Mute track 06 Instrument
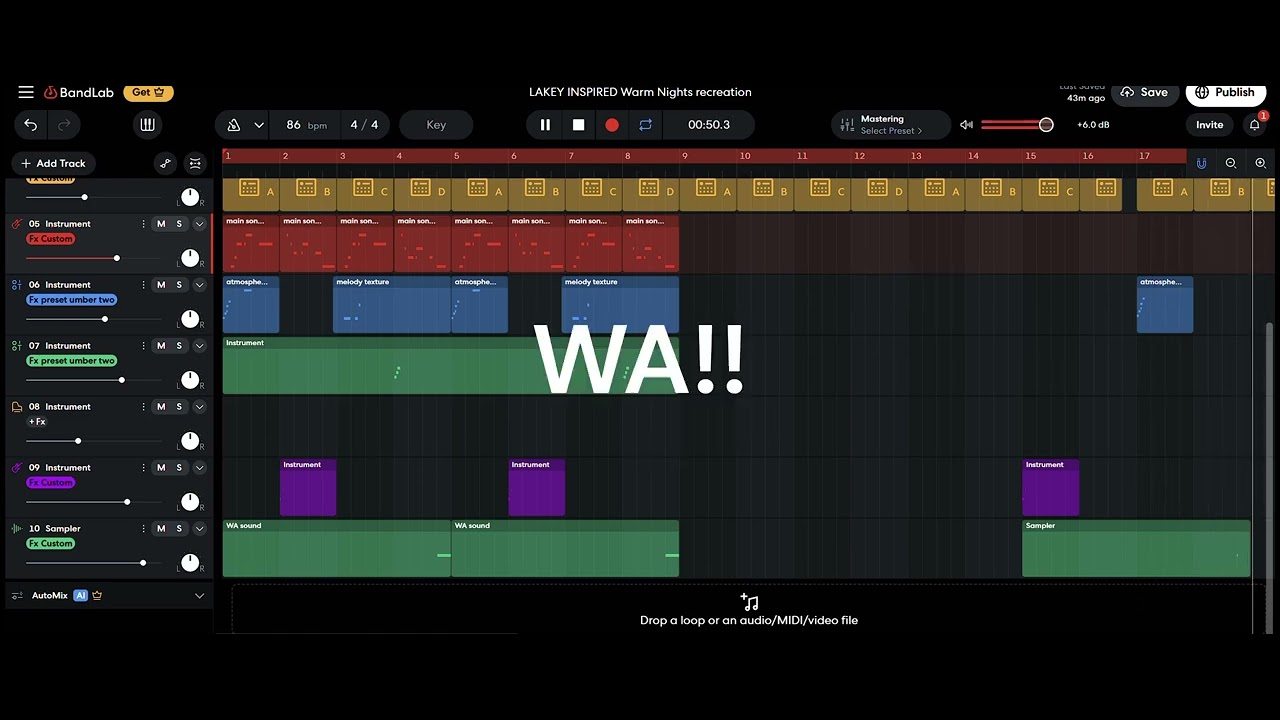The height and width of the screenshot is (720, 1280). click(x=161, y=285)
